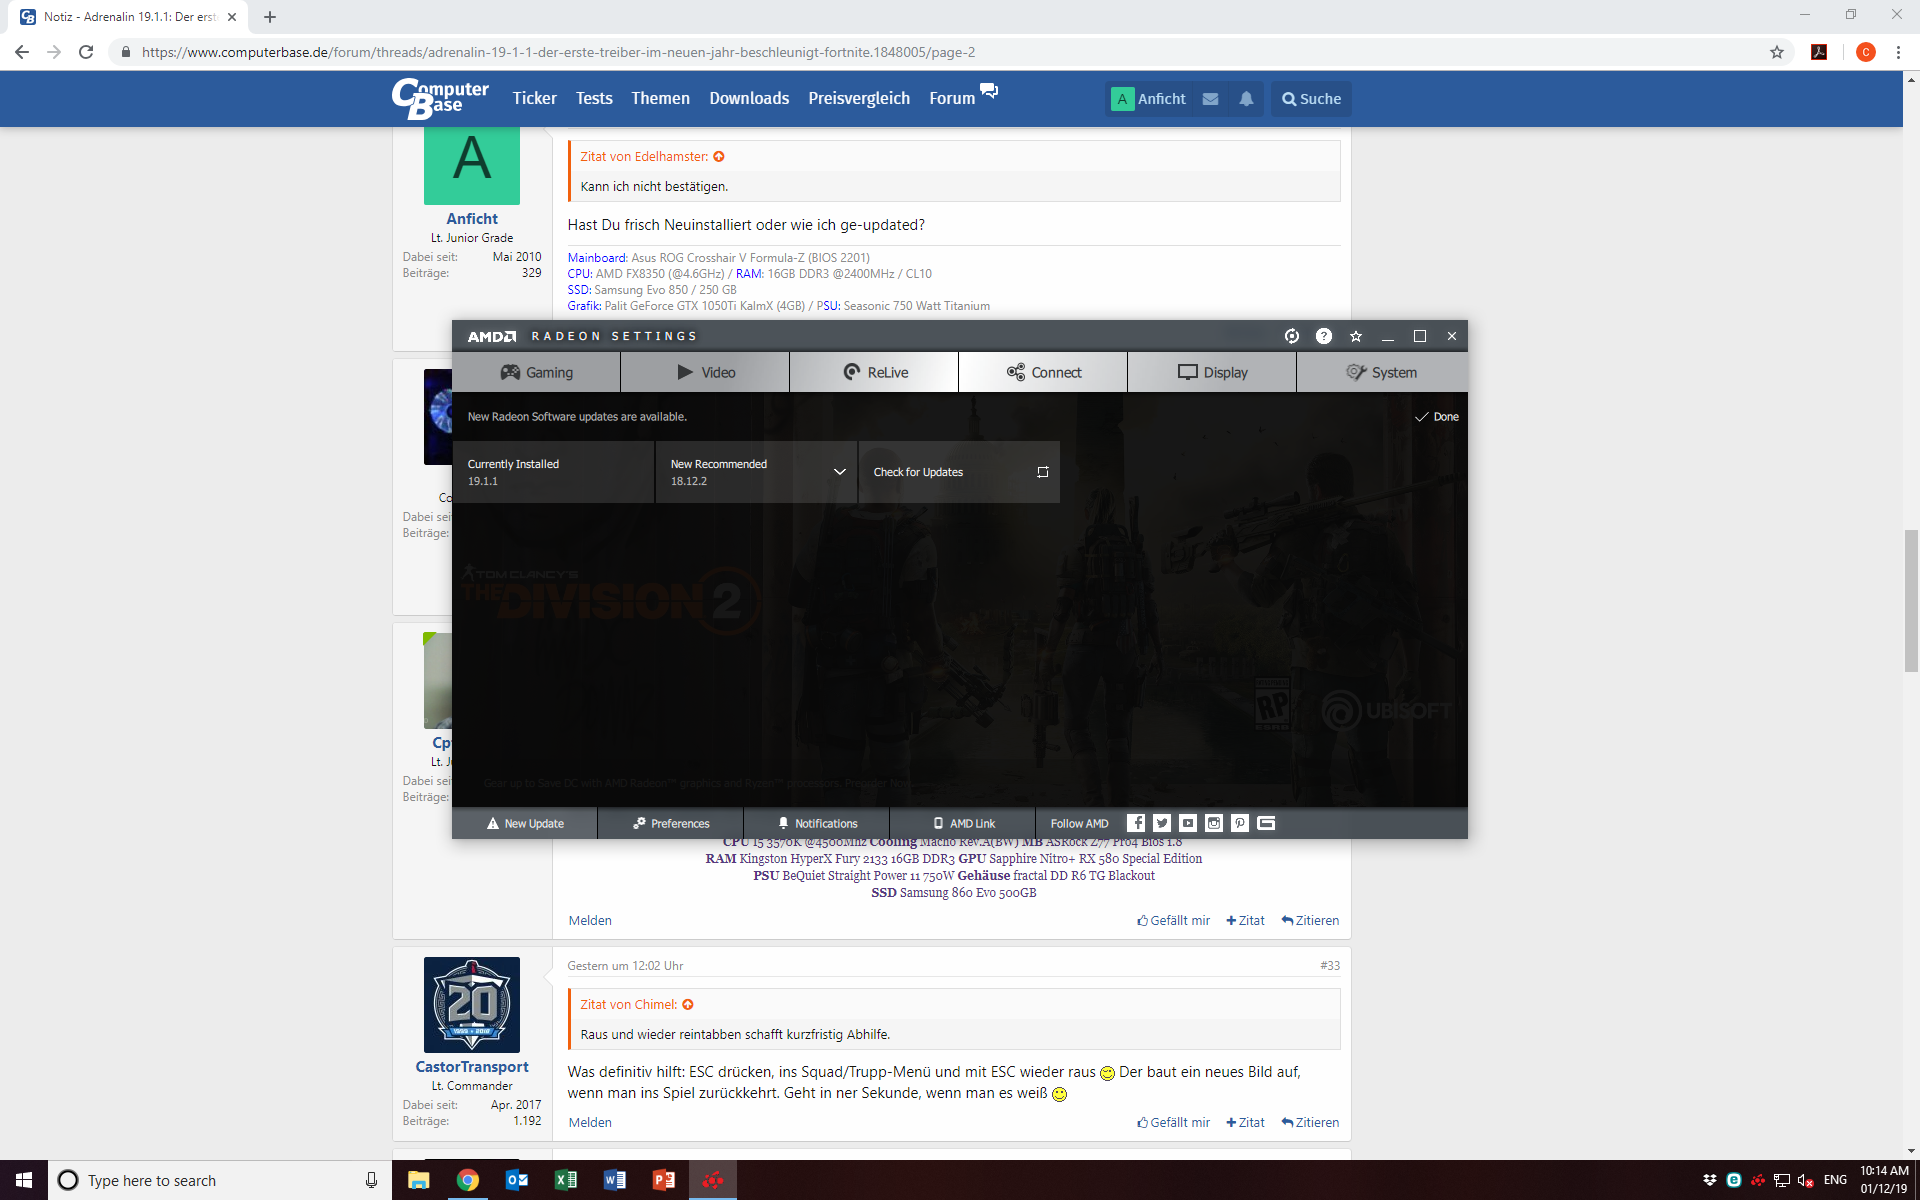Click the ComputerBase notification bell icon

1246,99
